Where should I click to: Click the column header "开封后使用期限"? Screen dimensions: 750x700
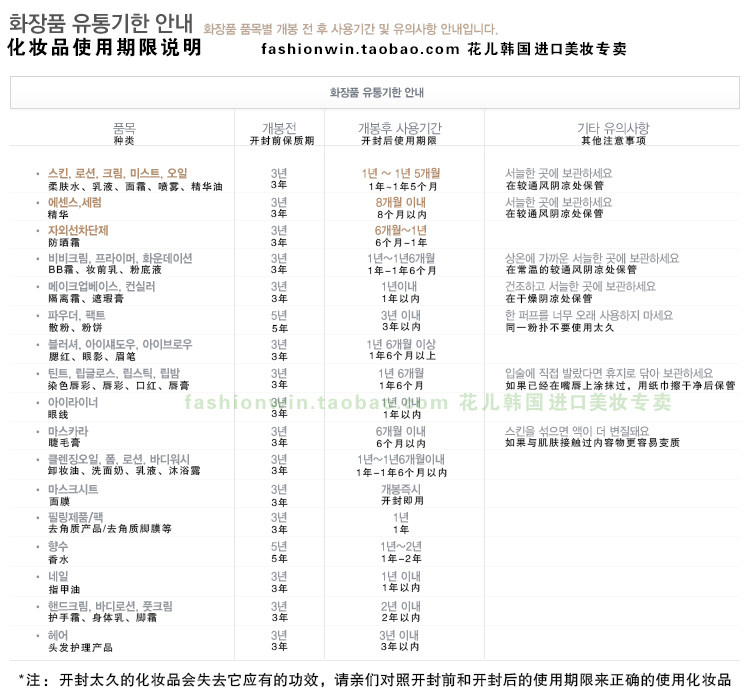point(399,140)
